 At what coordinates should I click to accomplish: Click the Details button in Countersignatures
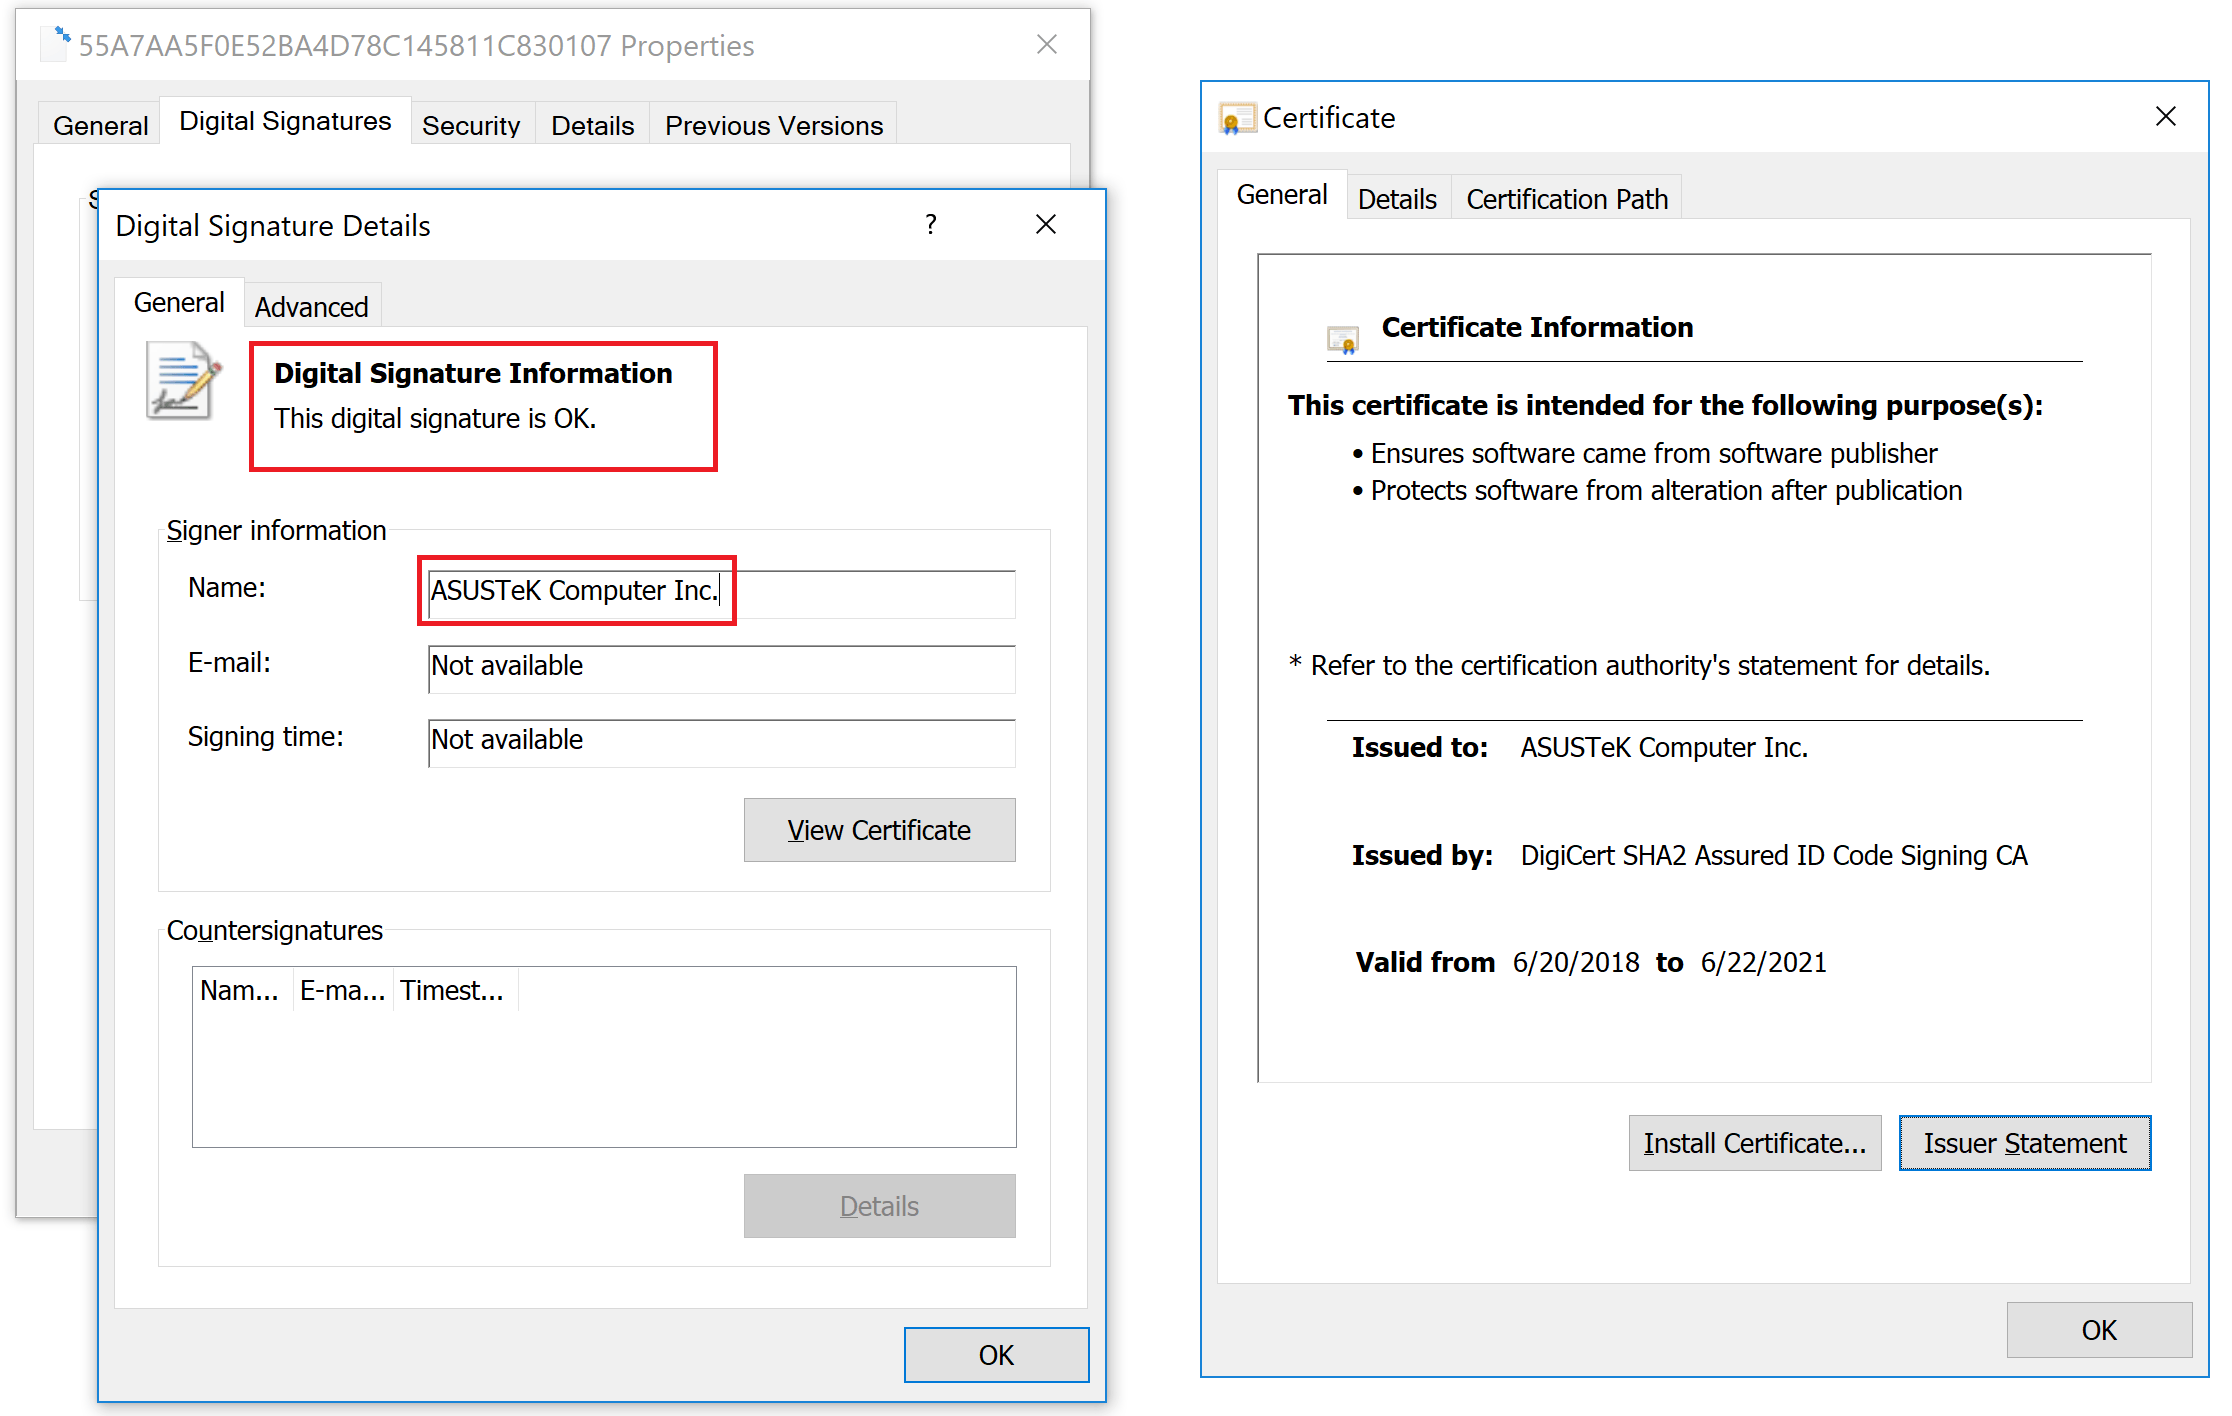878,1204
